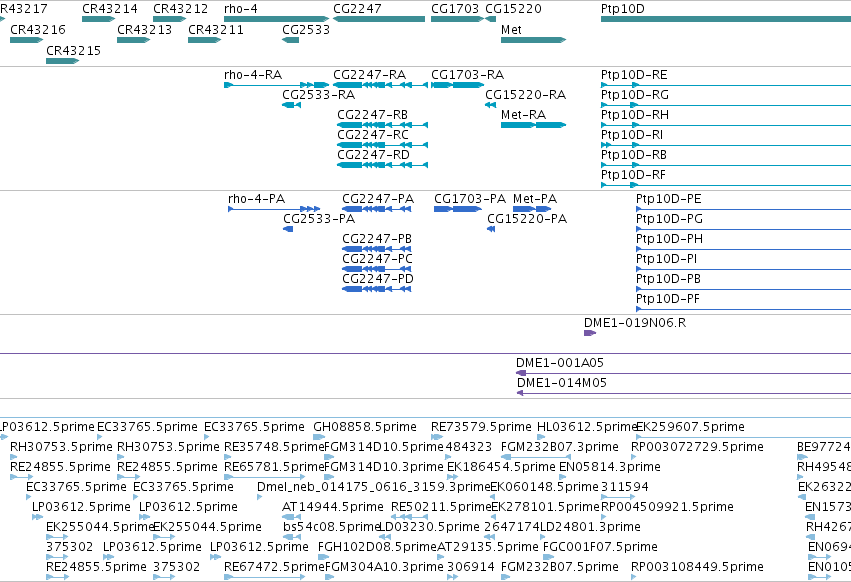Select the Ptp10D-RF transcript label
The image size is (851, 582).
633,175
